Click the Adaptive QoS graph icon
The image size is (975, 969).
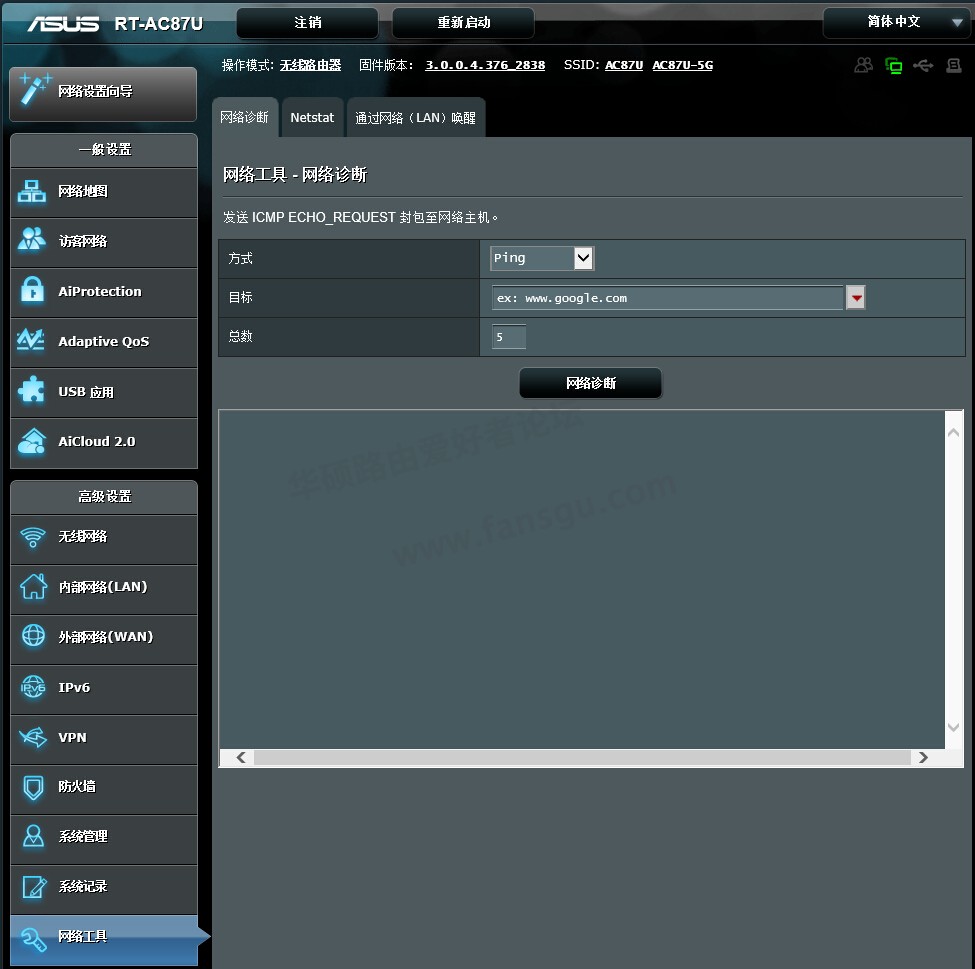coord(30,340)
